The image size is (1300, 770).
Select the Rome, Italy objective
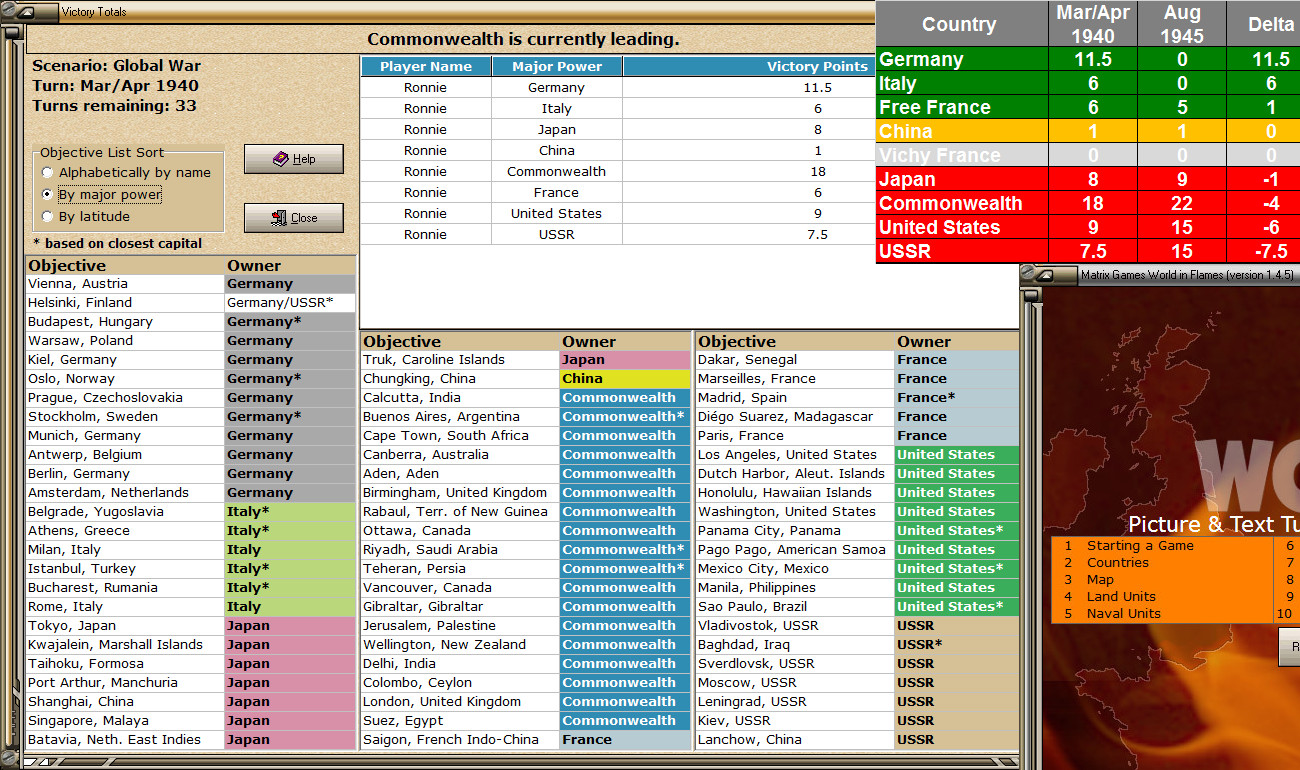(125, 607)
